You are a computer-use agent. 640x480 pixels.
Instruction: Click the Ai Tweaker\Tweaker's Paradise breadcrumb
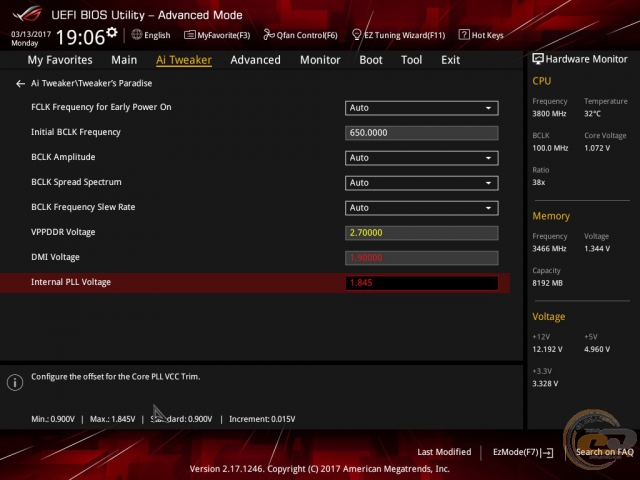point(91,83)
